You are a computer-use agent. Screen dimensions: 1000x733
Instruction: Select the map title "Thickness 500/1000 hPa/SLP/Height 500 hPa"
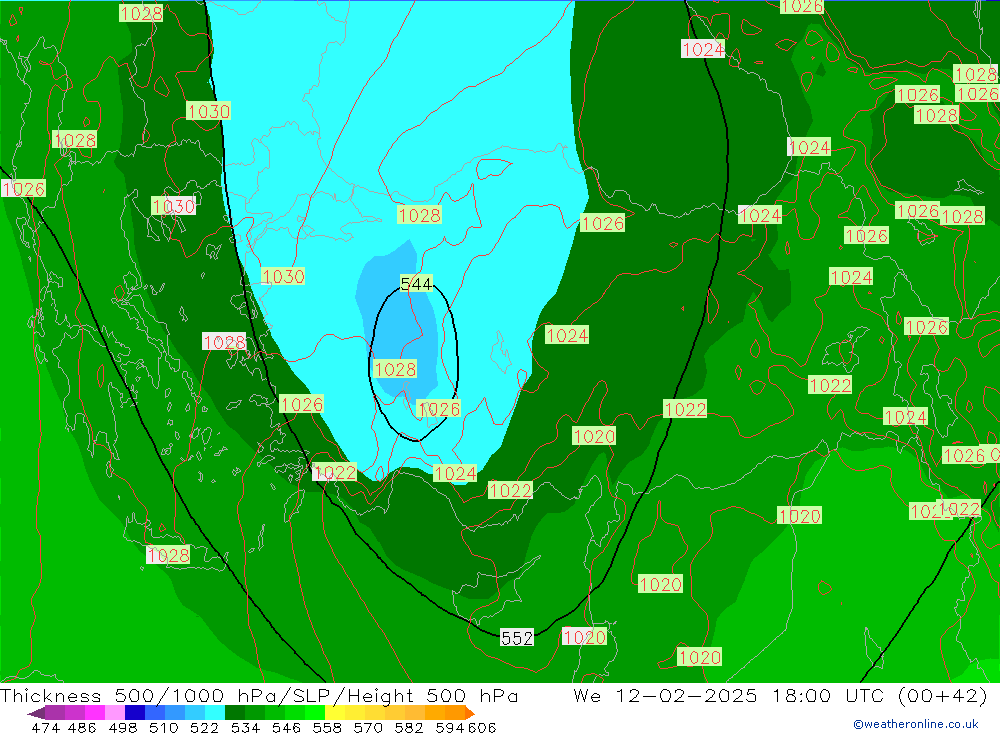click(x=259, y=695)
